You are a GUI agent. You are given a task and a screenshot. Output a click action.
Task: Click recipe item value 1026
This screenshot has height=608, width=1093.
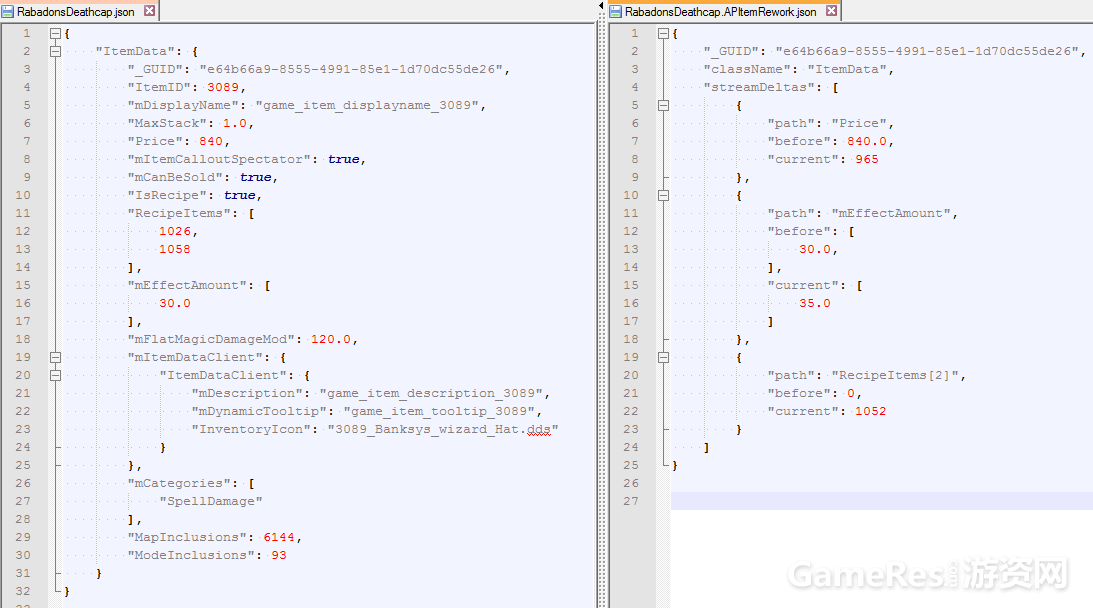[175, 231]
